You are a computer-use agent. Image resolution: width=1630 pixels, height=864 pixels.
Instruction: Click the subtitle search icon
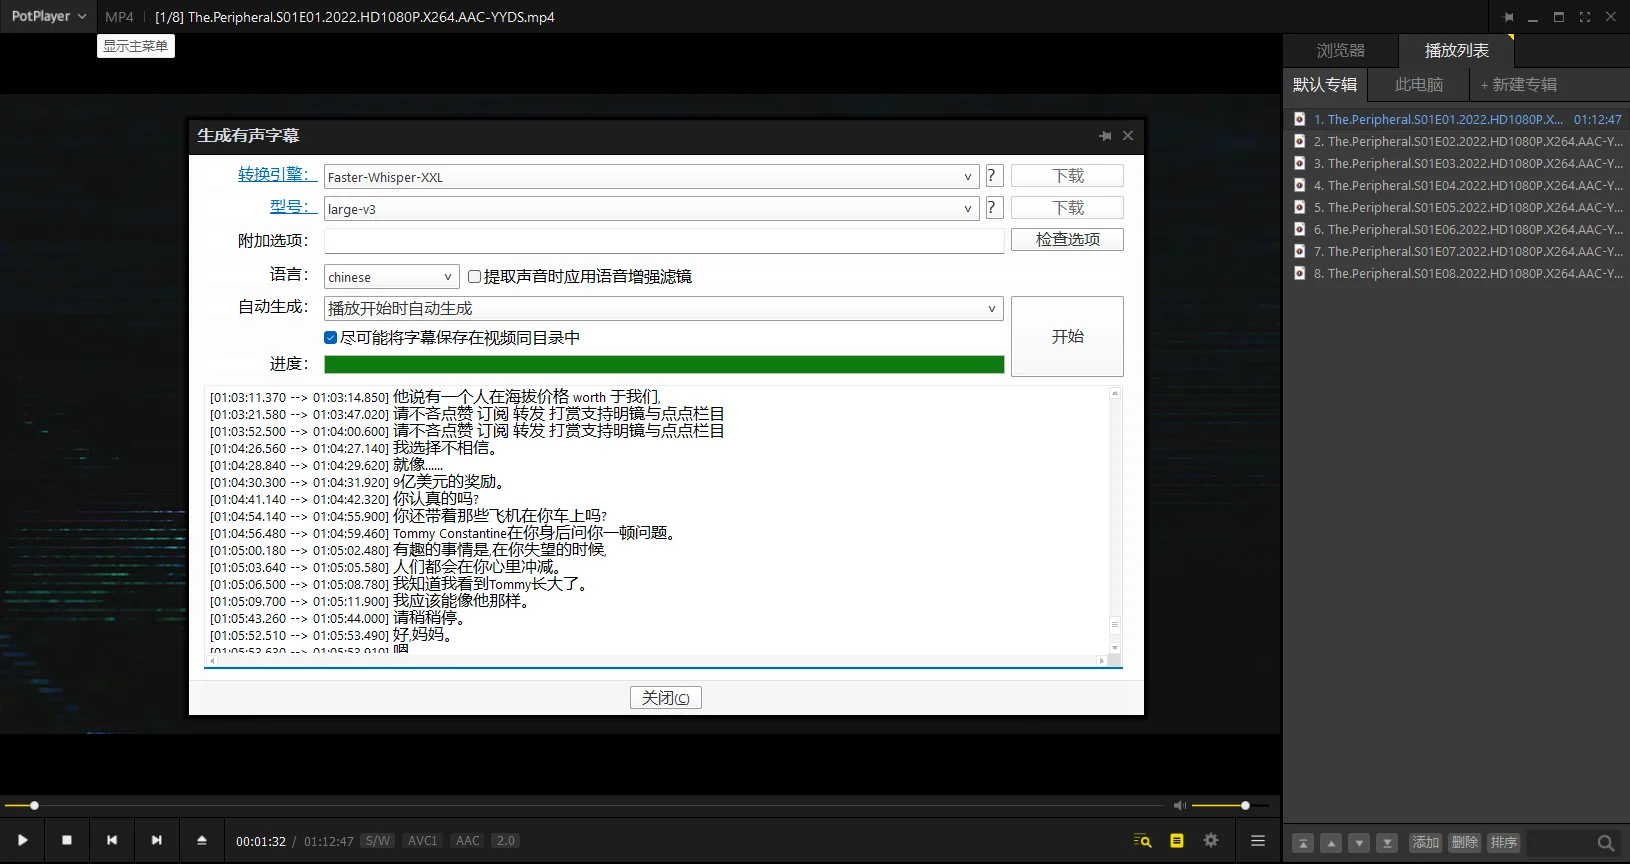pyautogui.click(x=1142, y=841)
